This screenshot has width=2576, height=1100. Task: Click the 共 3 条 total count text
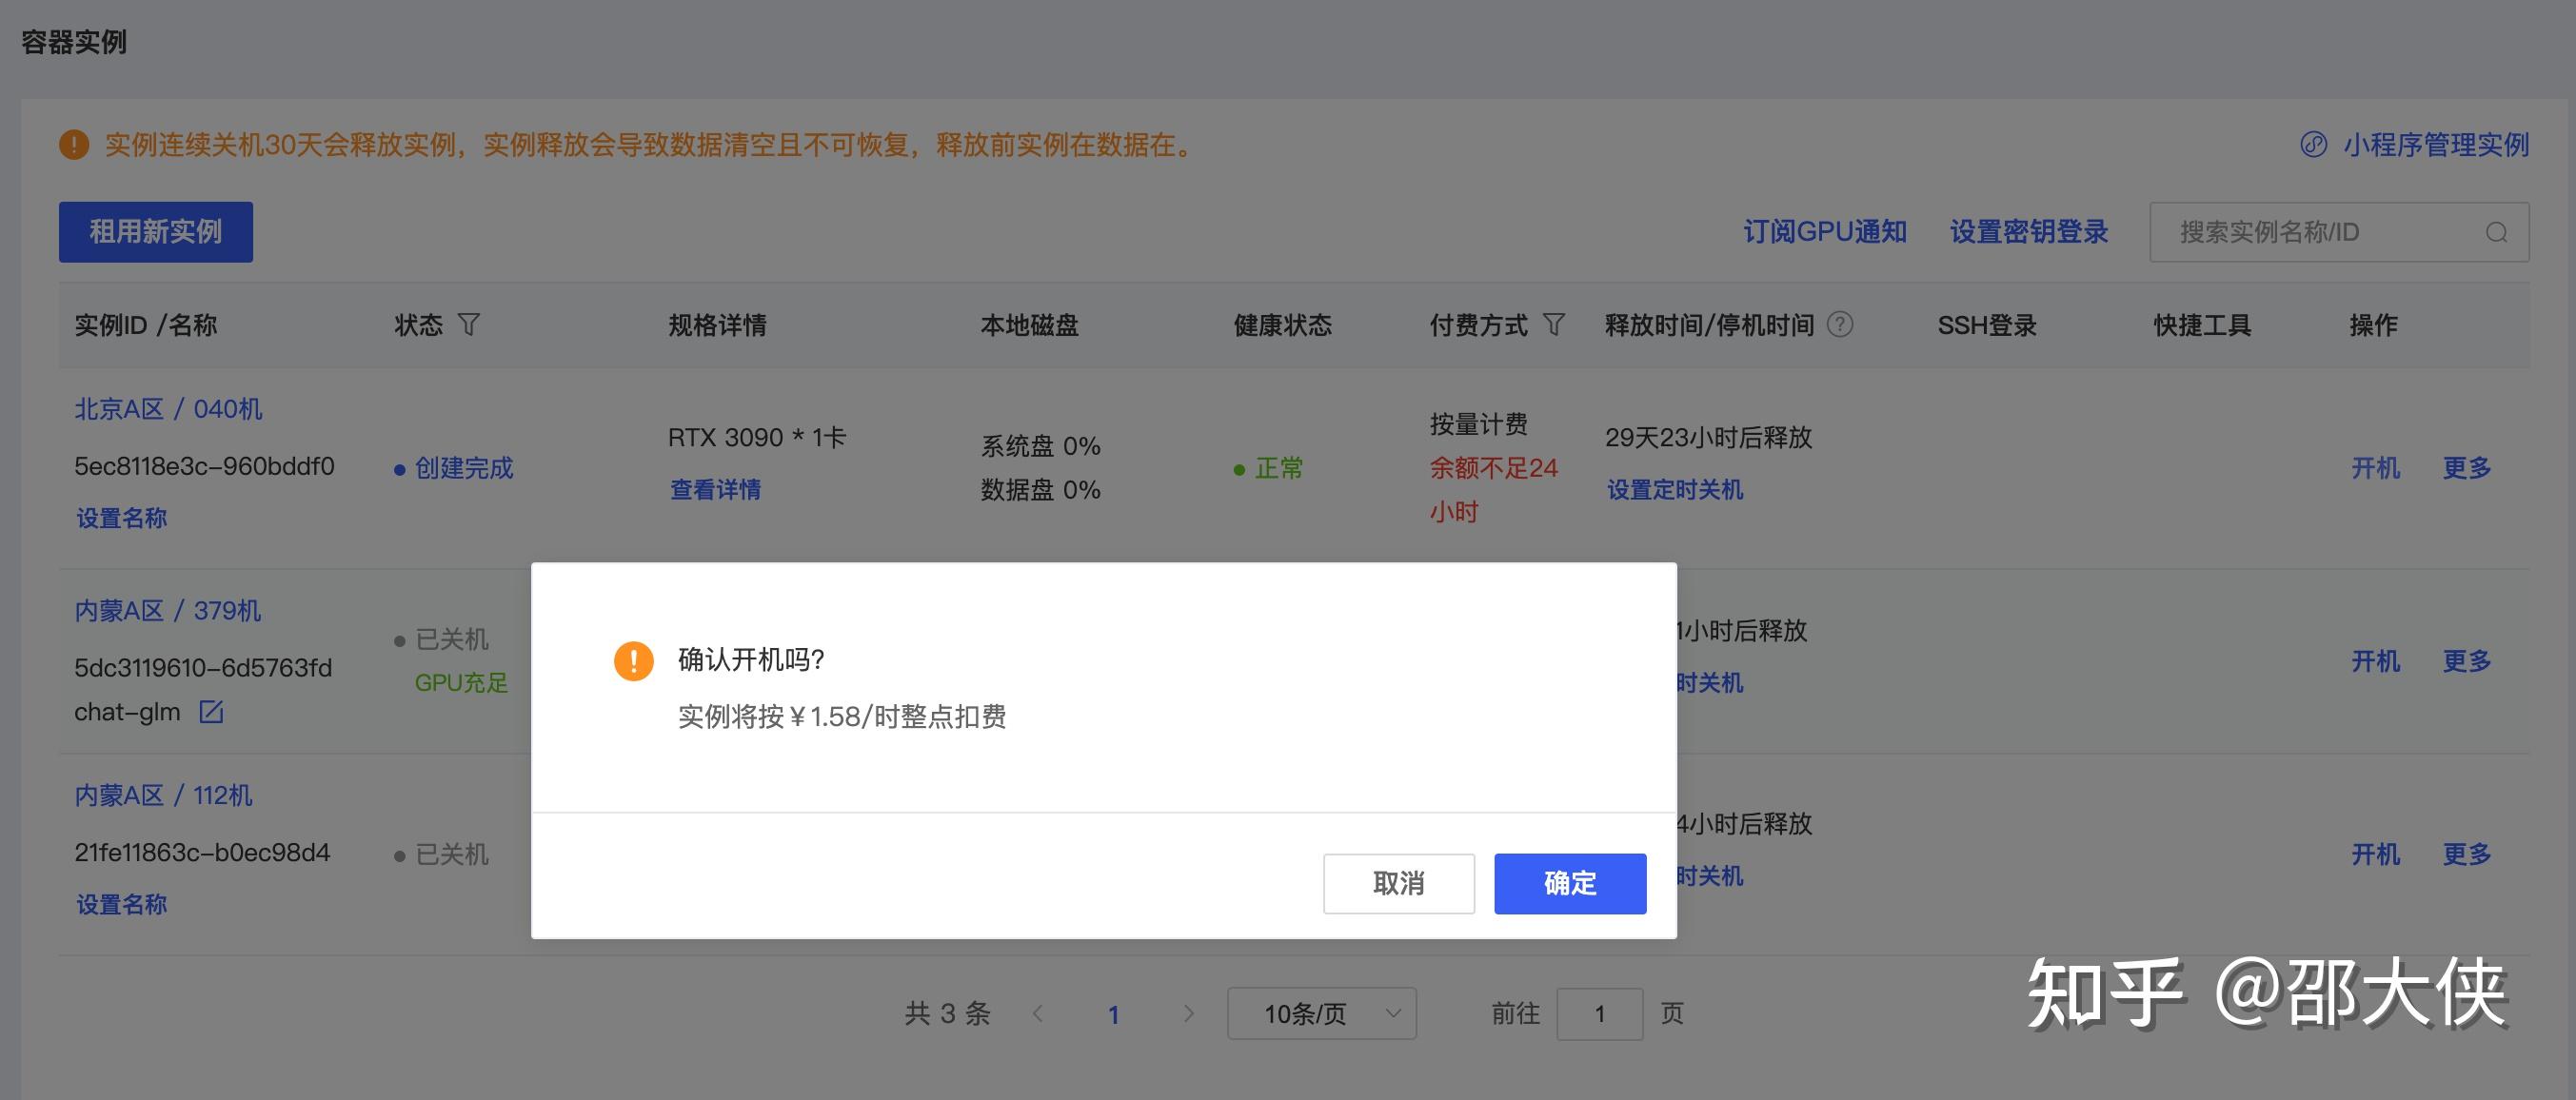[x=947, y=1013]
